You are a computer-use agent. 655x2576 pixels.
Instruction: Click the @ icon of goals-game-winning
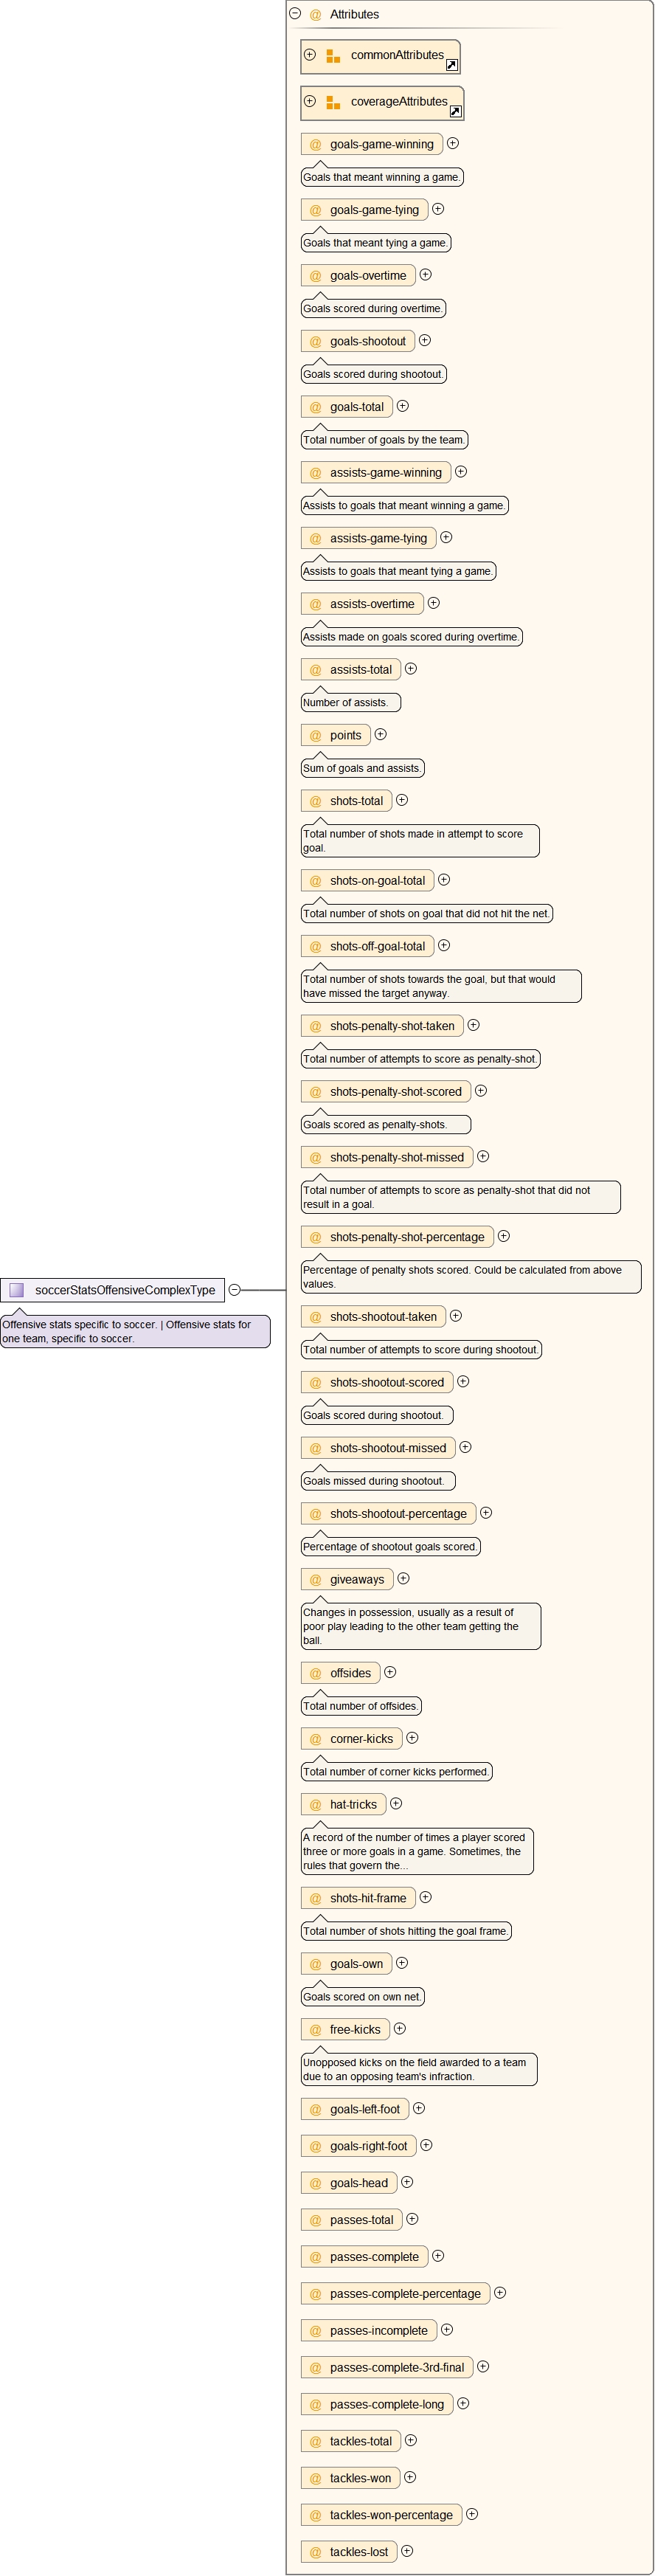[x=315, y=144]
